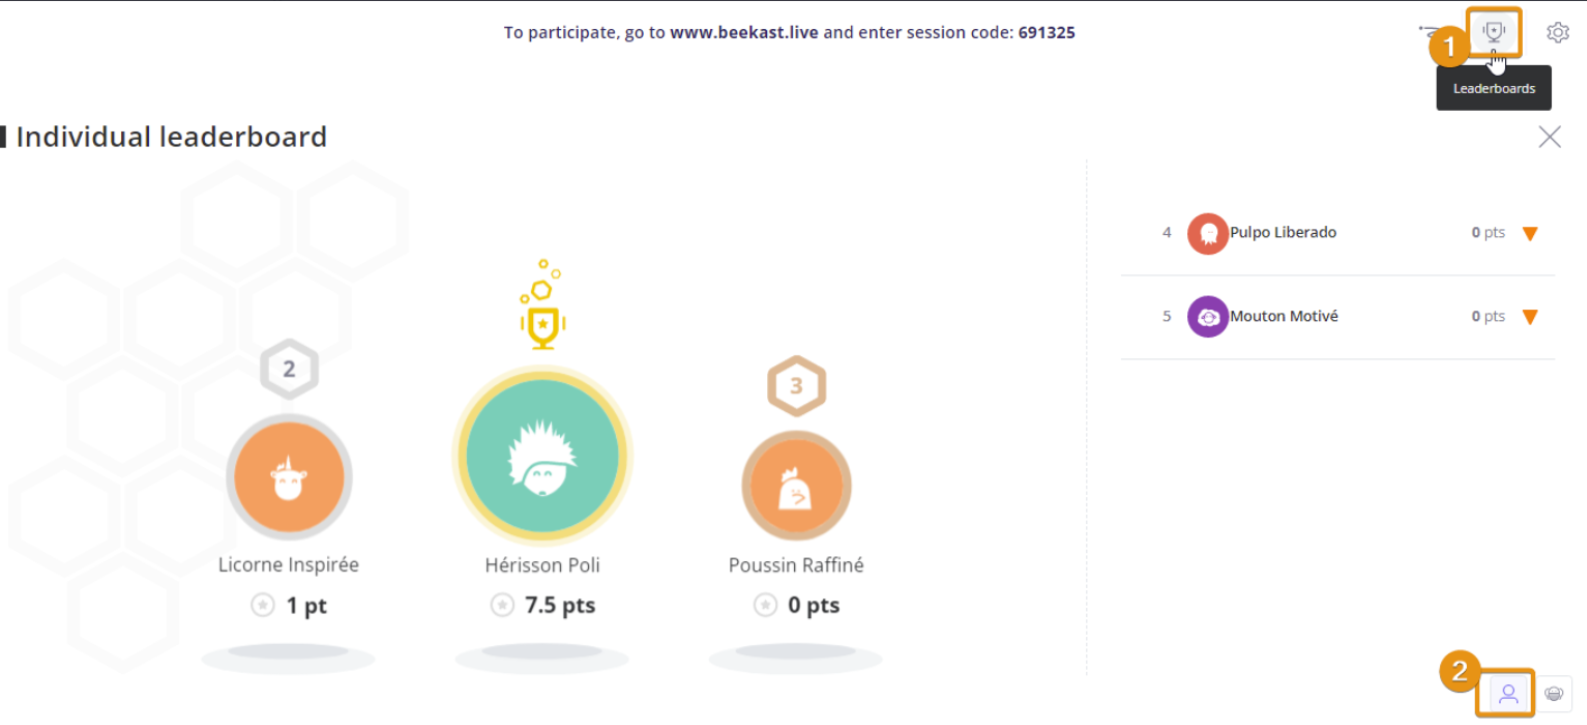Viewport: 1587px width, 725px height.
Task: Select Poussin Raffiné chick avatar
Action: tap(796, 485)
